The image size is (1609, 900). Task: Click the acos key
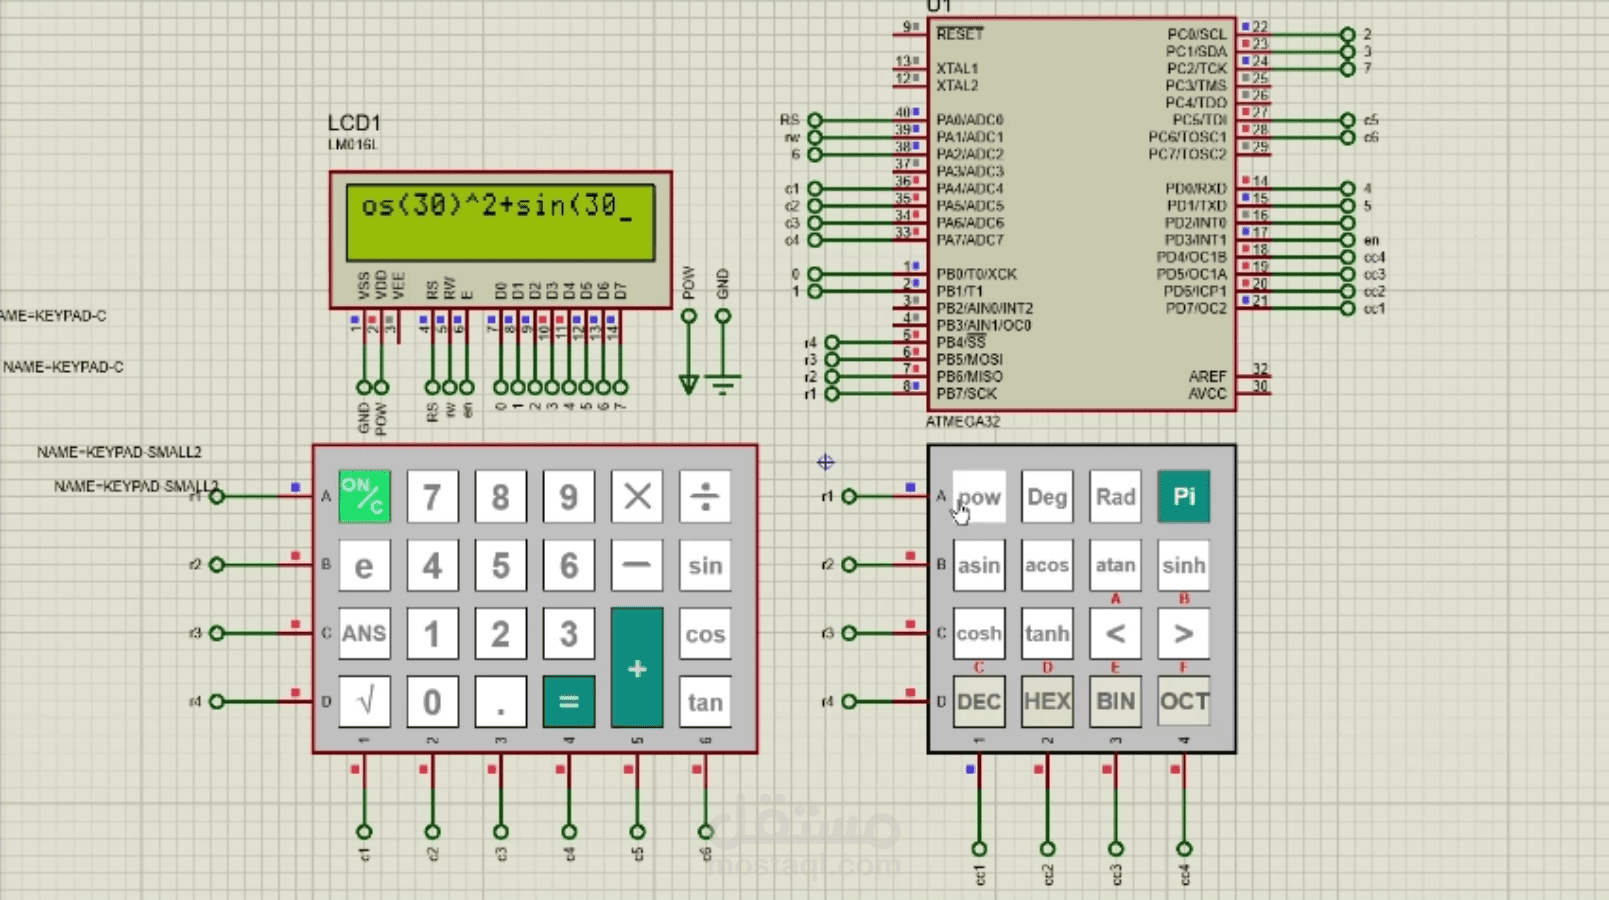[1047, 565]
